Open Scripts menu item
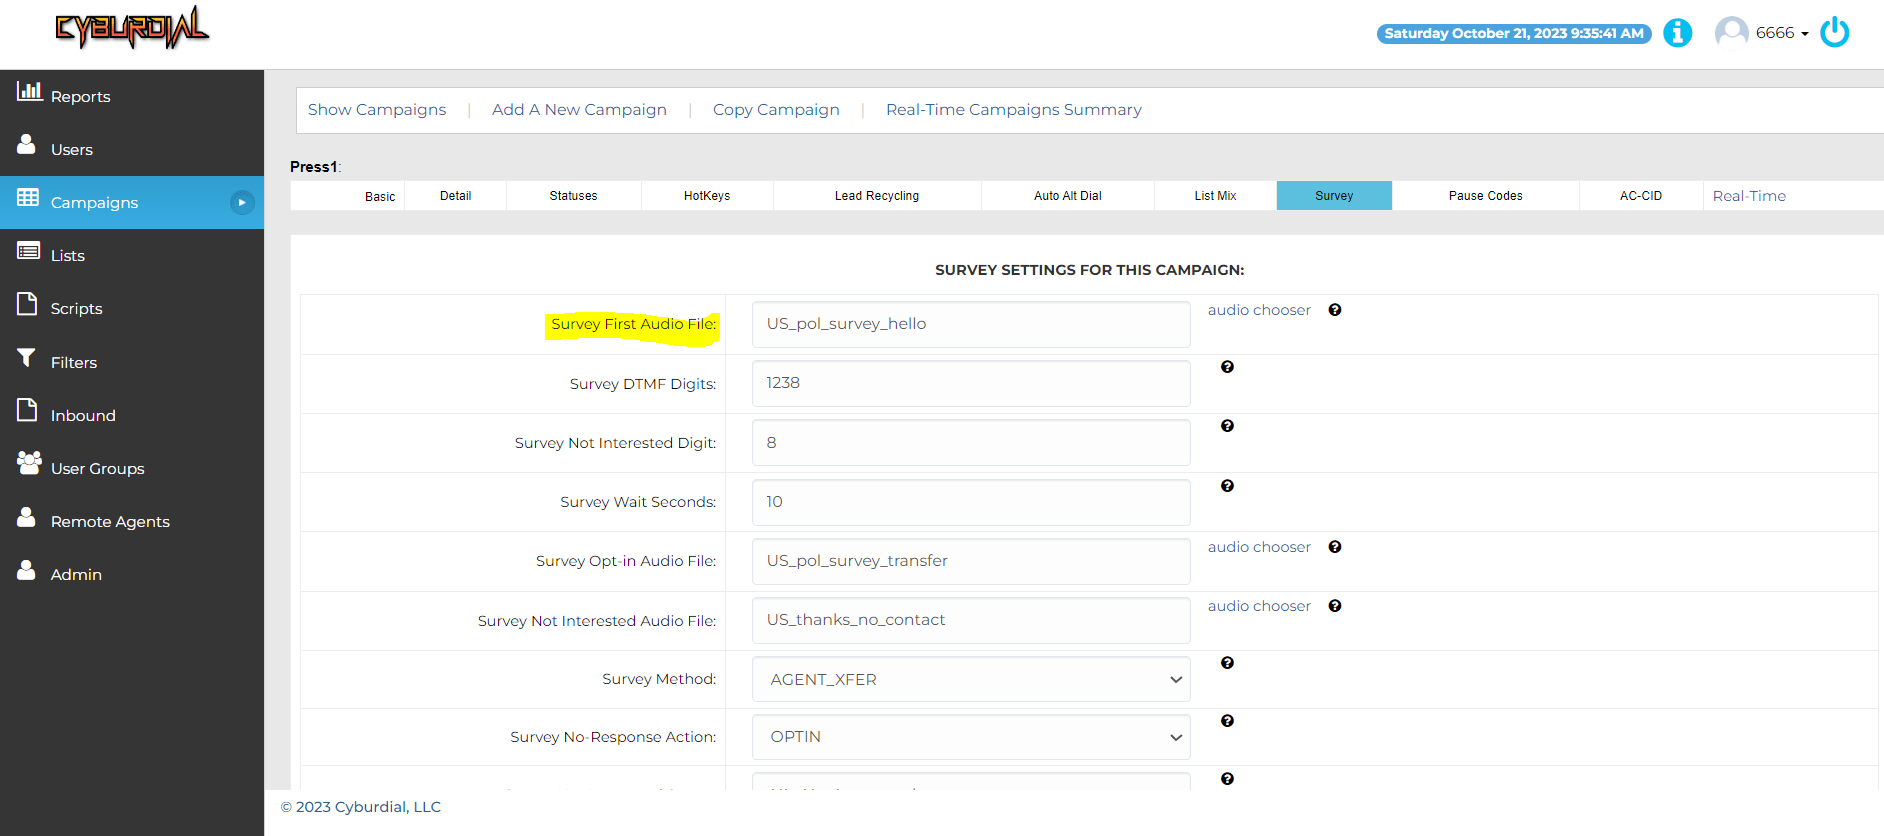1884x836 pixels. [132, 308]
